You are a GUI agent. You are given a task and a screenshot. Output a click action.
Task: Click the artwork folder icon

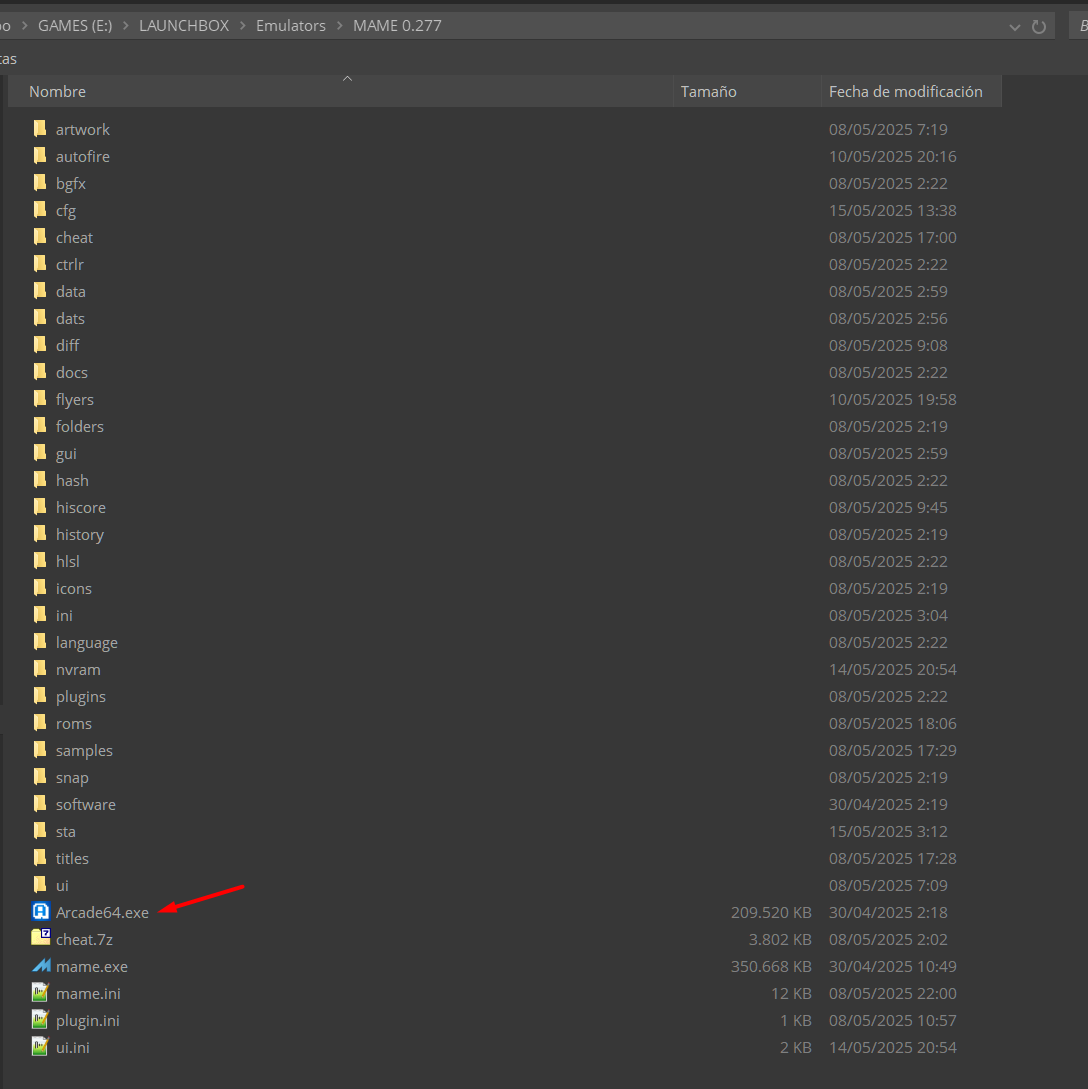pyautogui.click(x=40, y=128)
